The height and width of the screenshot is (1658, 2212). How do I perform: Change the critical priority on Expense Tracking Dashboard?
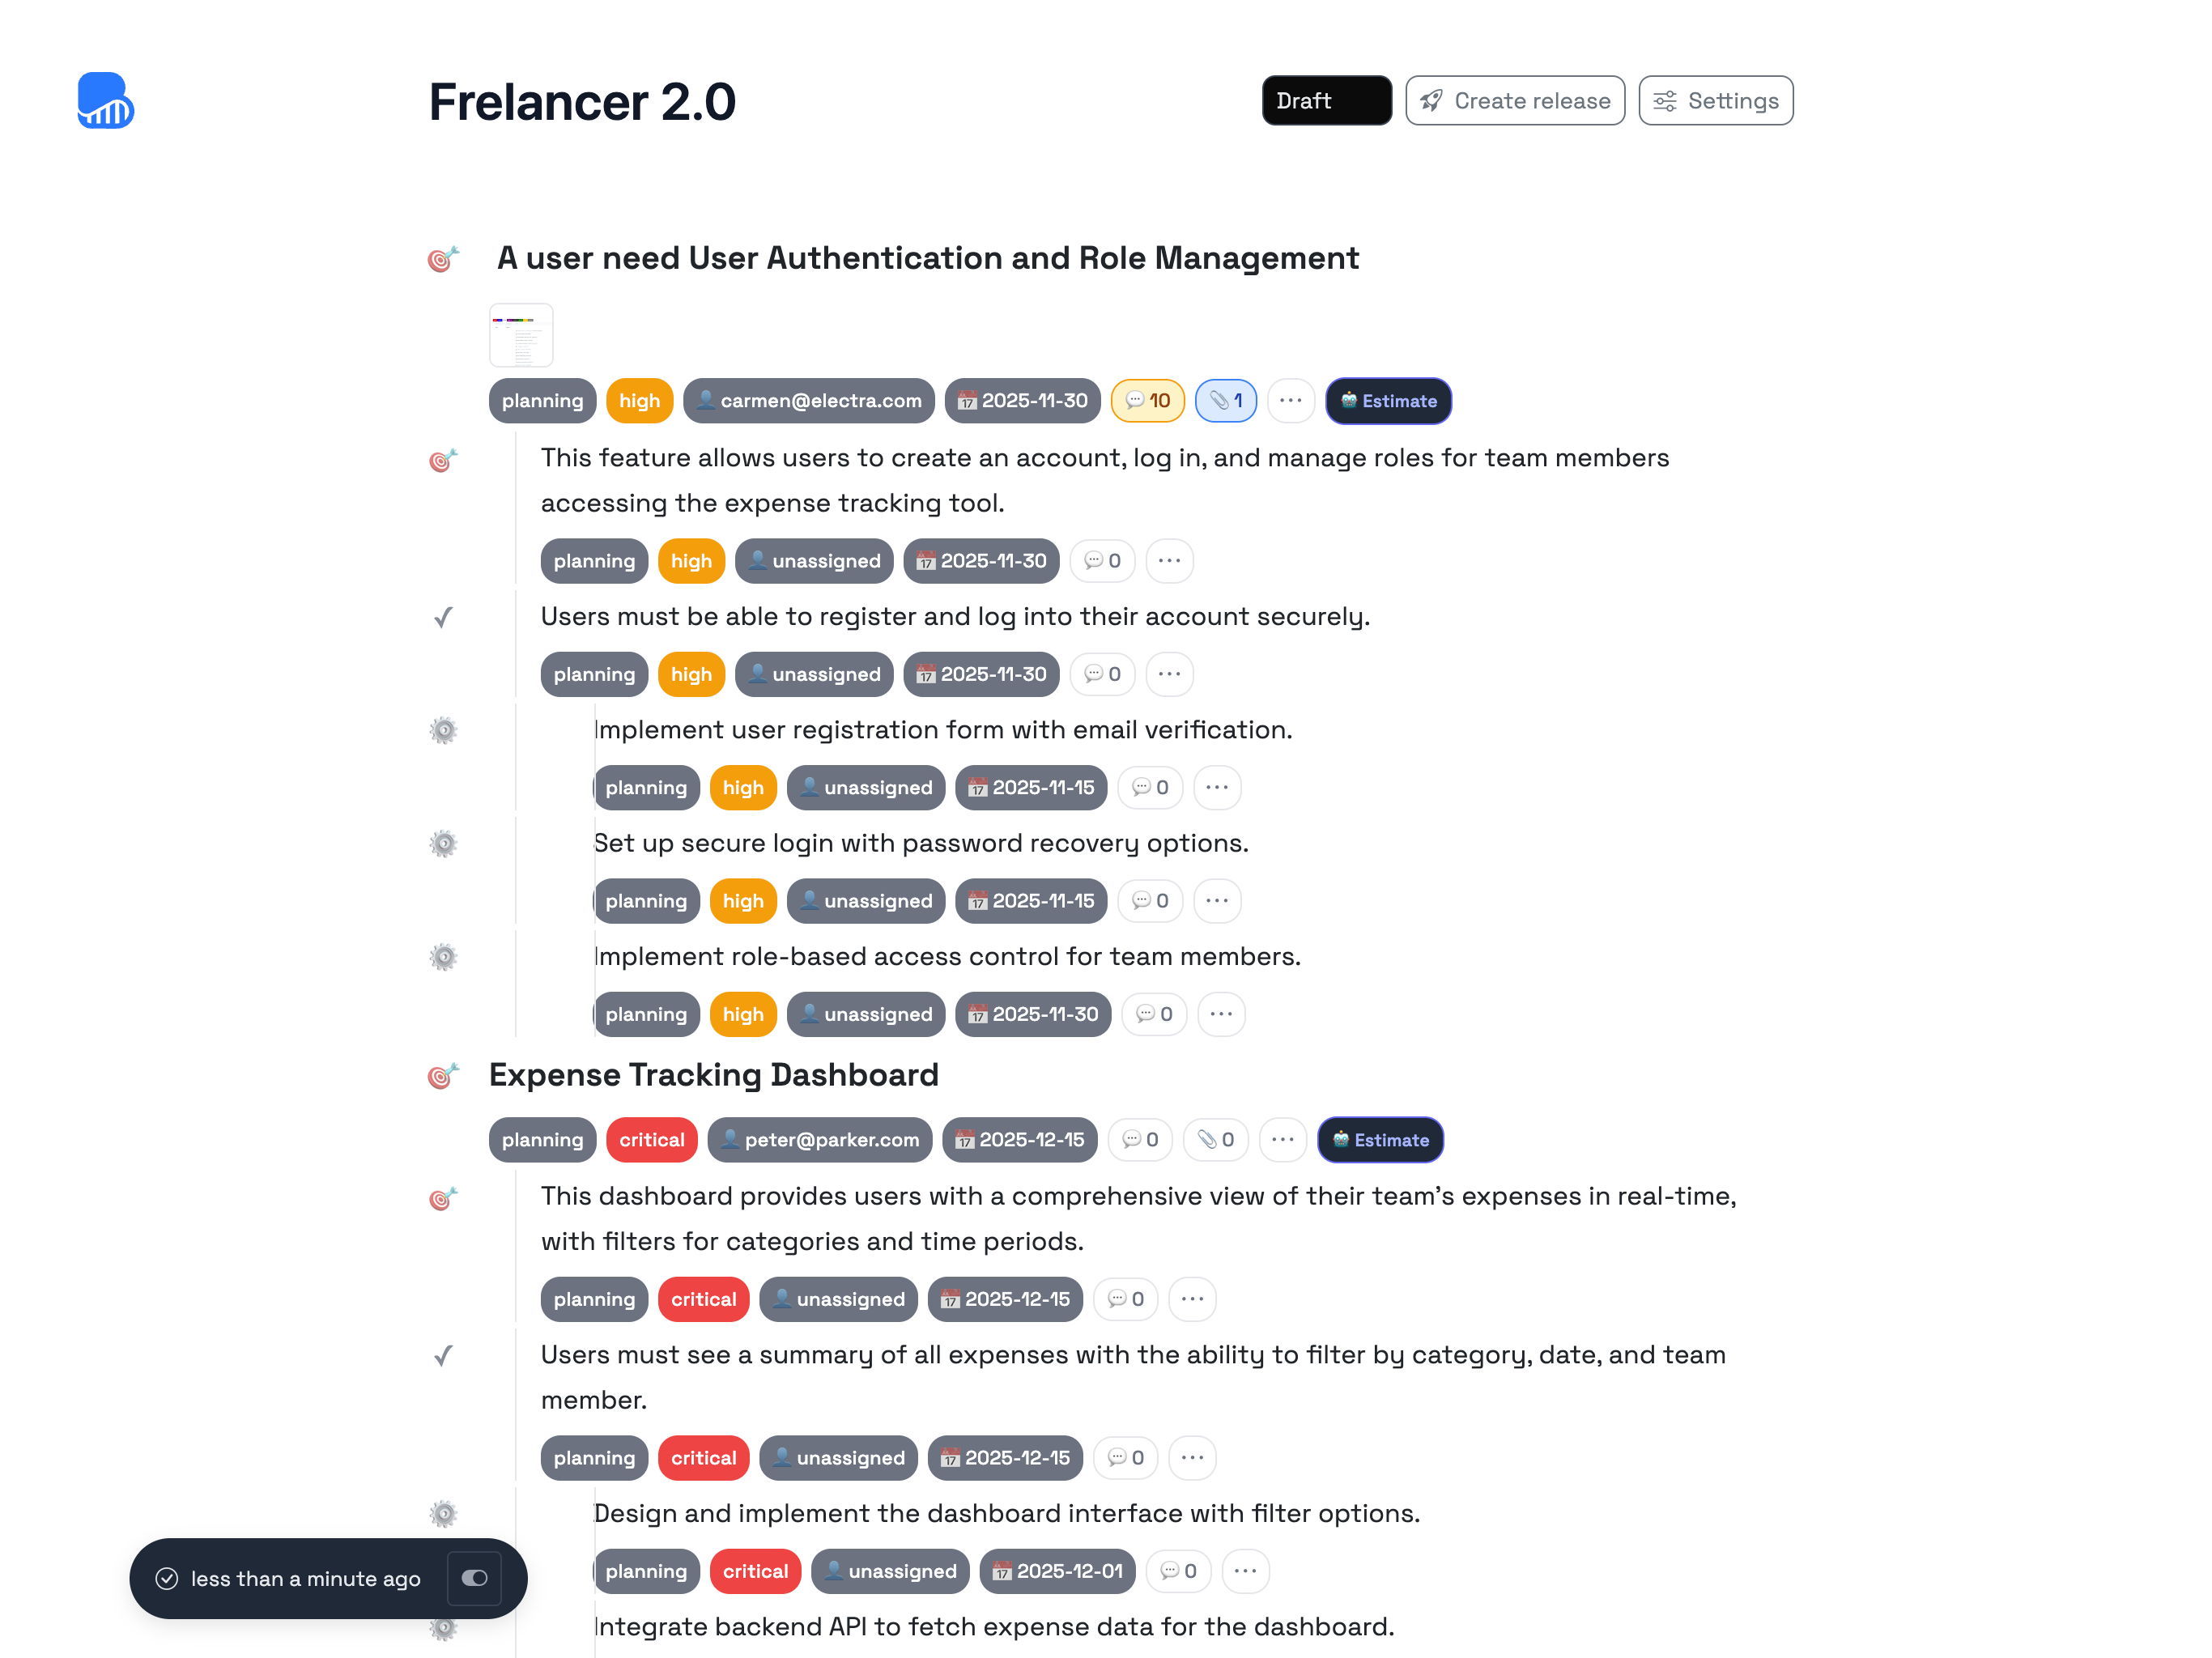[651, 1140]
